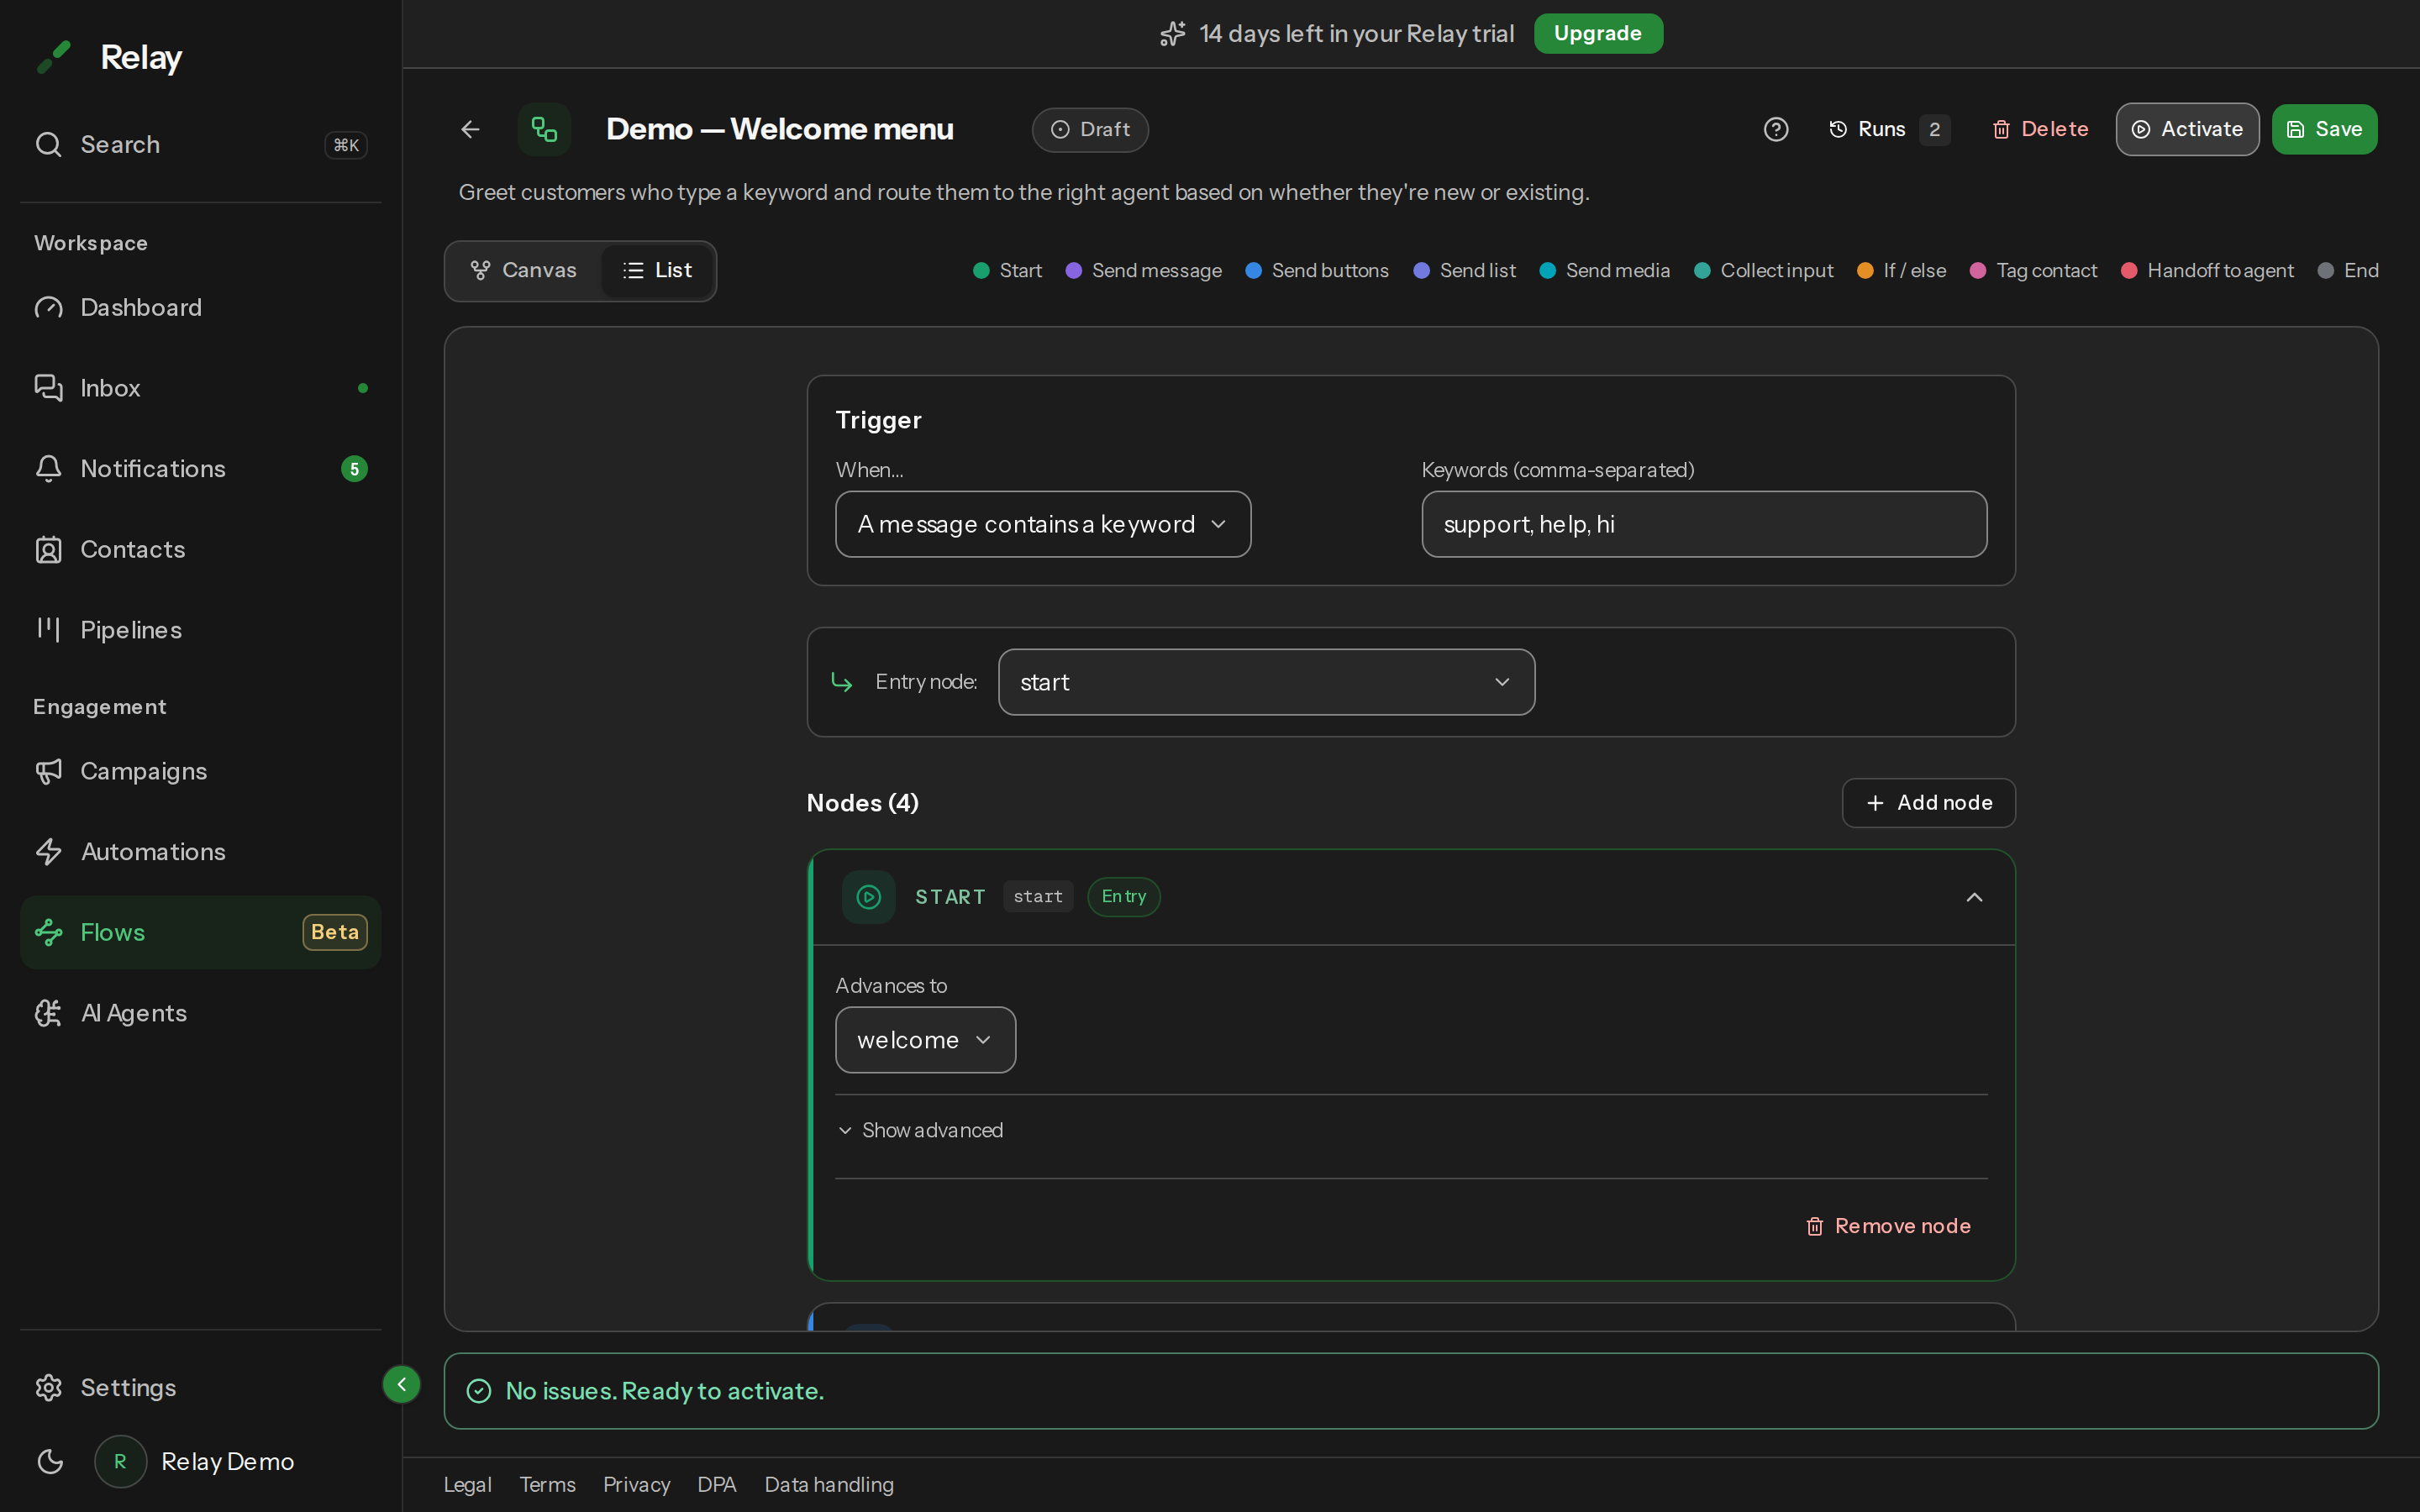The height and width of the screenshot is (1512, 2420).
Task: Click the Notifications count badge 5
Action: coord(354,469)
